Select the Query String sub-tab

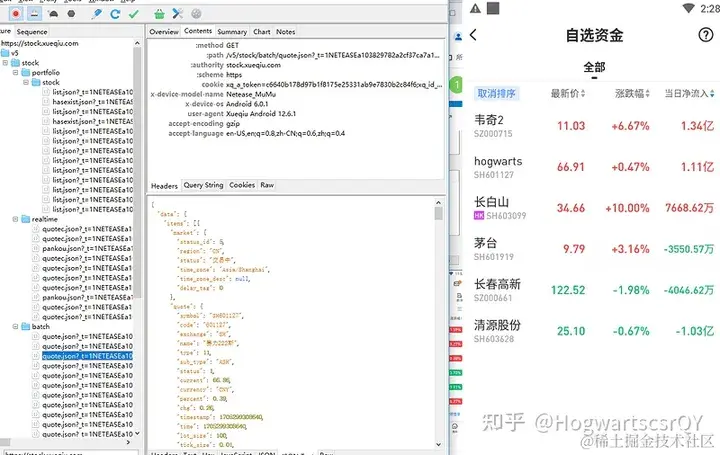pyautogui.click(x=203, y=185)
